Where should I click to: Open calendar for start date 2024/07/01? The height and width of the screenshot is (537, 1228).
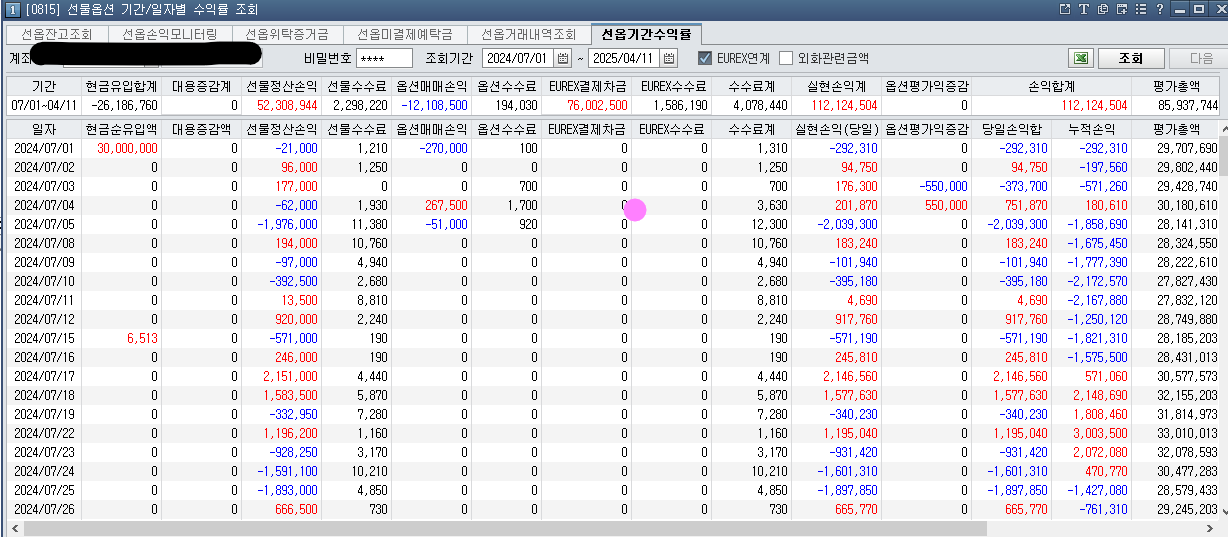click(x=563, y=58)
